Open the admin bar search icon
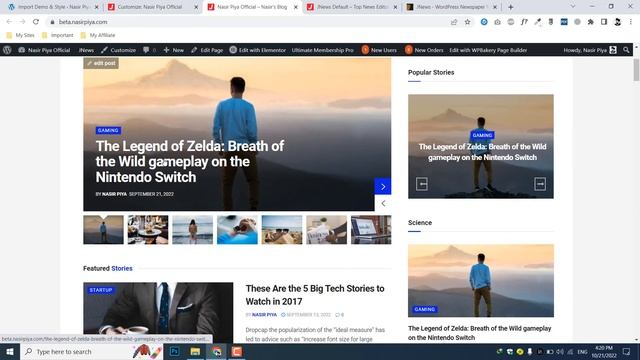Image resolution: width=640 pixels, height=360 pixels. 626,50
